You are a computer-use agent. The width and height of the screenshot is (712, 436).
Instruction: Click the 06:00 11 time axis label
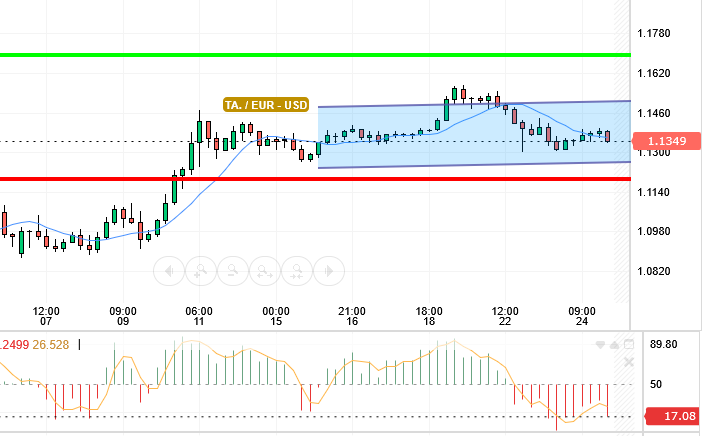[199, 316]
